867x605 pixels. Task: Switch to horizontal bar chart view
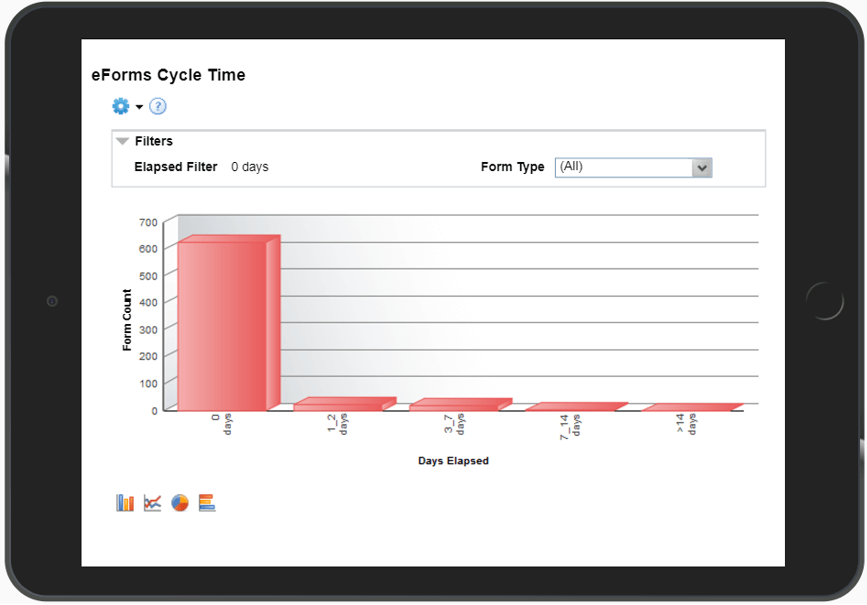(207, 503)
